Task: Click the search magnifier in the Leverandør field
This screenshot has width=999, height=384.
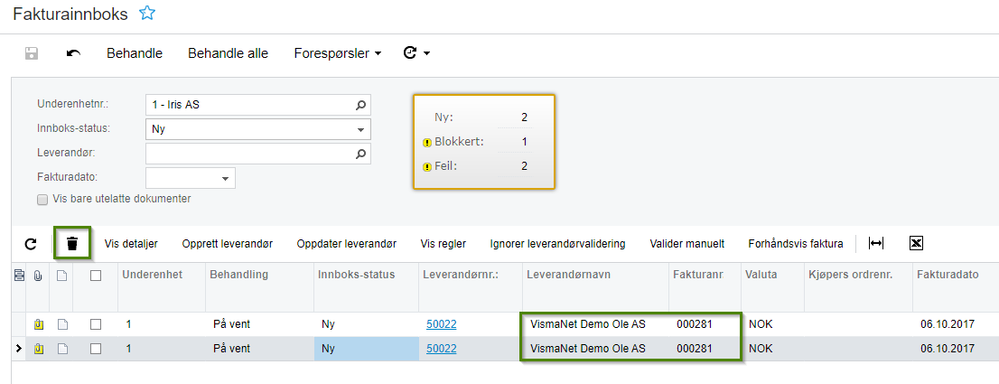Action: pos(361,153)
